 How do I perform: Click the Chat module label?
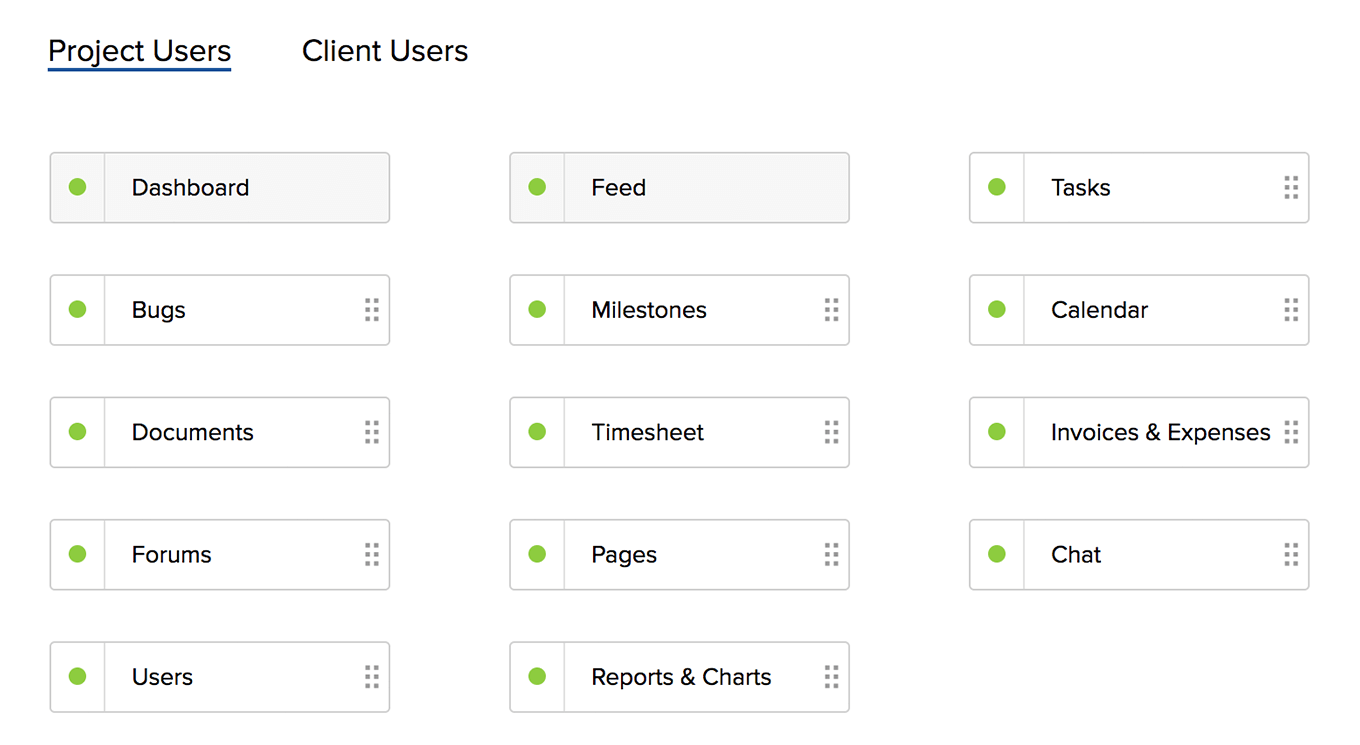1076,555
